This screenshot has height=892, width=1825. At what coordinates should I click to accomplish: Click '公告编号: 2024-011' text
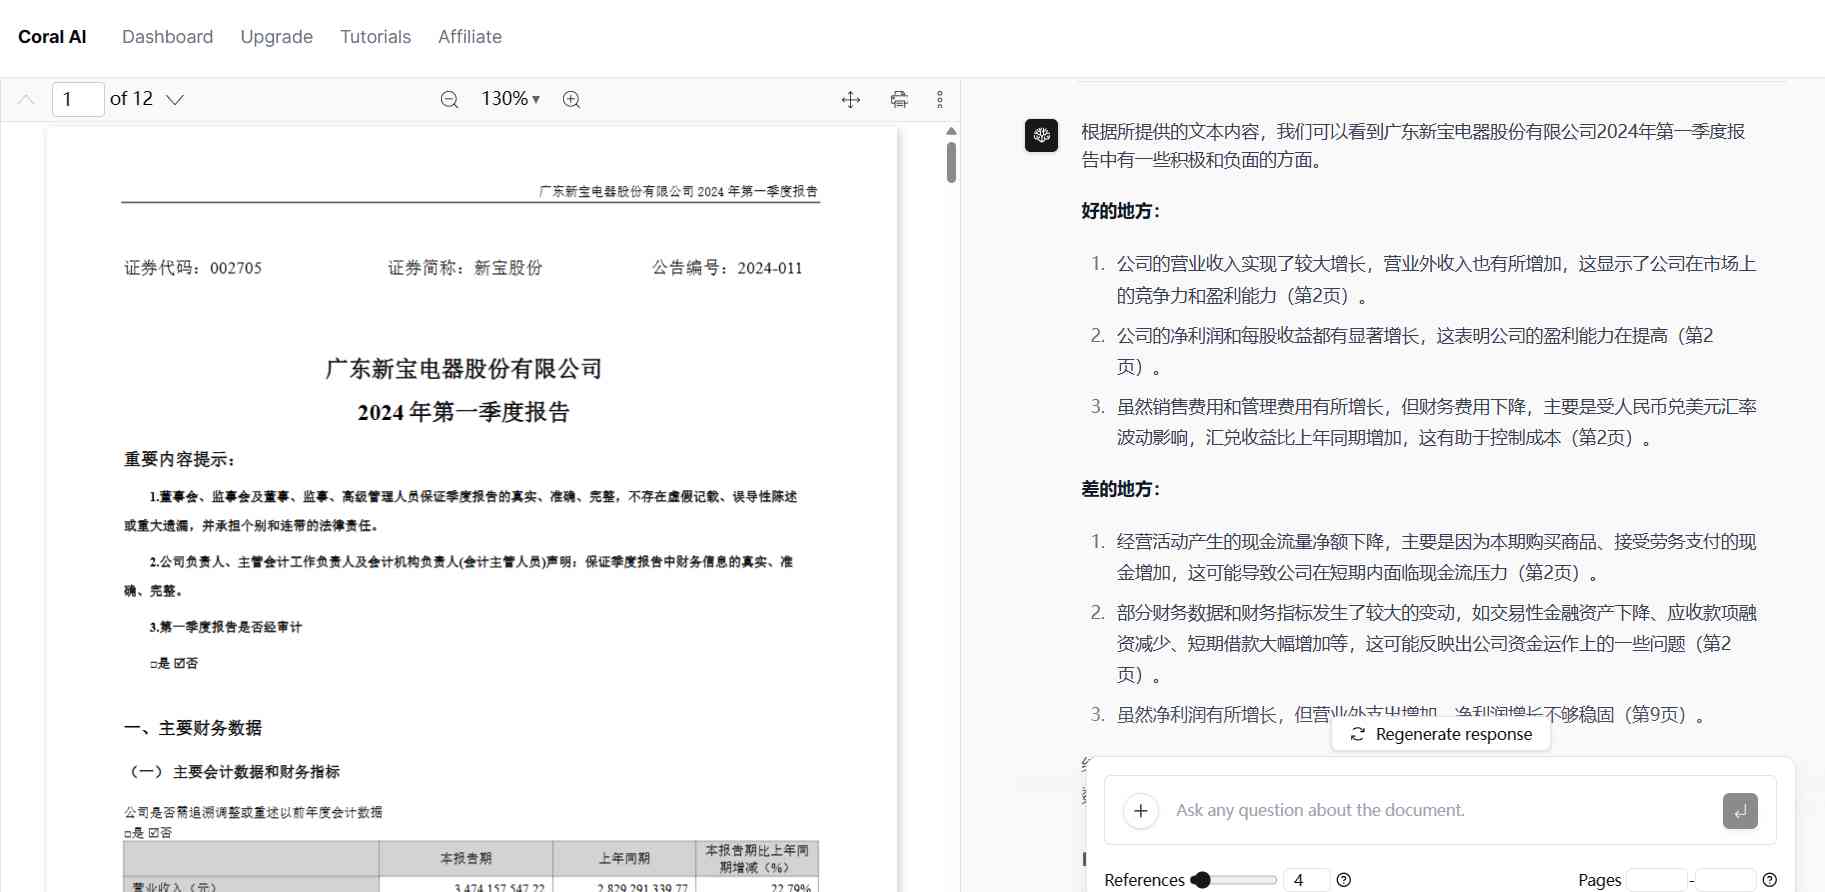click(727, 268)
